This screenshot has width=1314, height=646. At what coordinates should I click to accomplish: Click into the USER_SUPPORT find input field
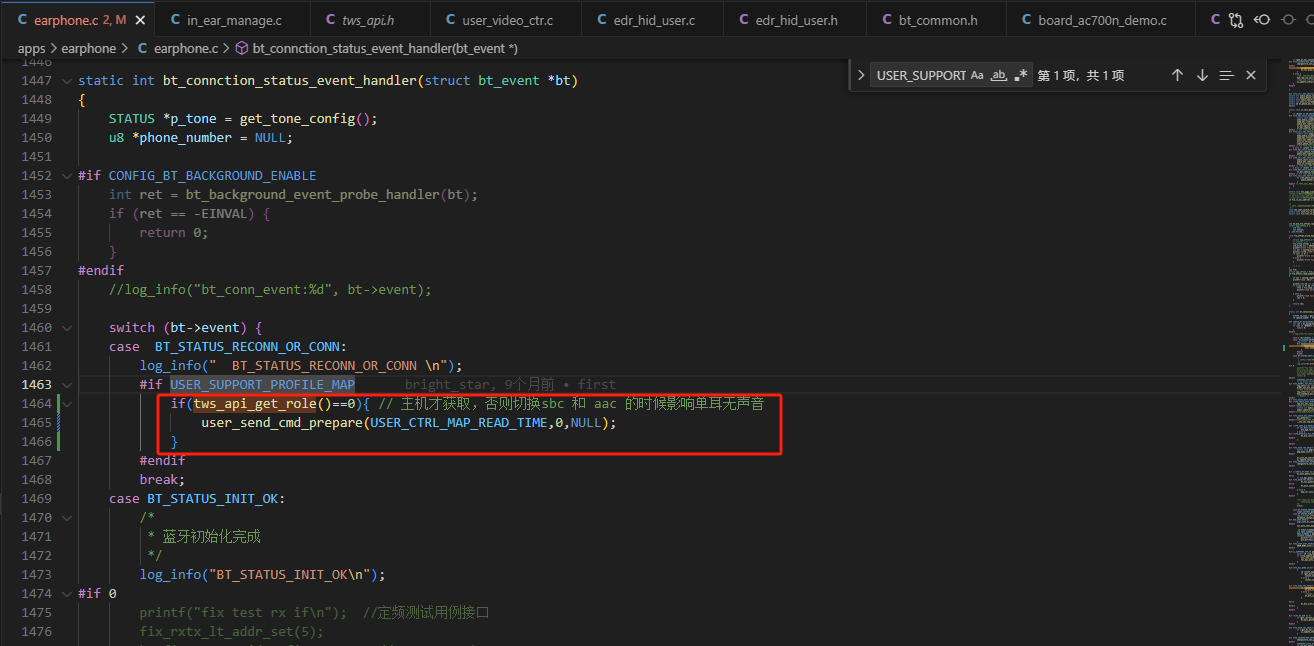tap(920, 75)
